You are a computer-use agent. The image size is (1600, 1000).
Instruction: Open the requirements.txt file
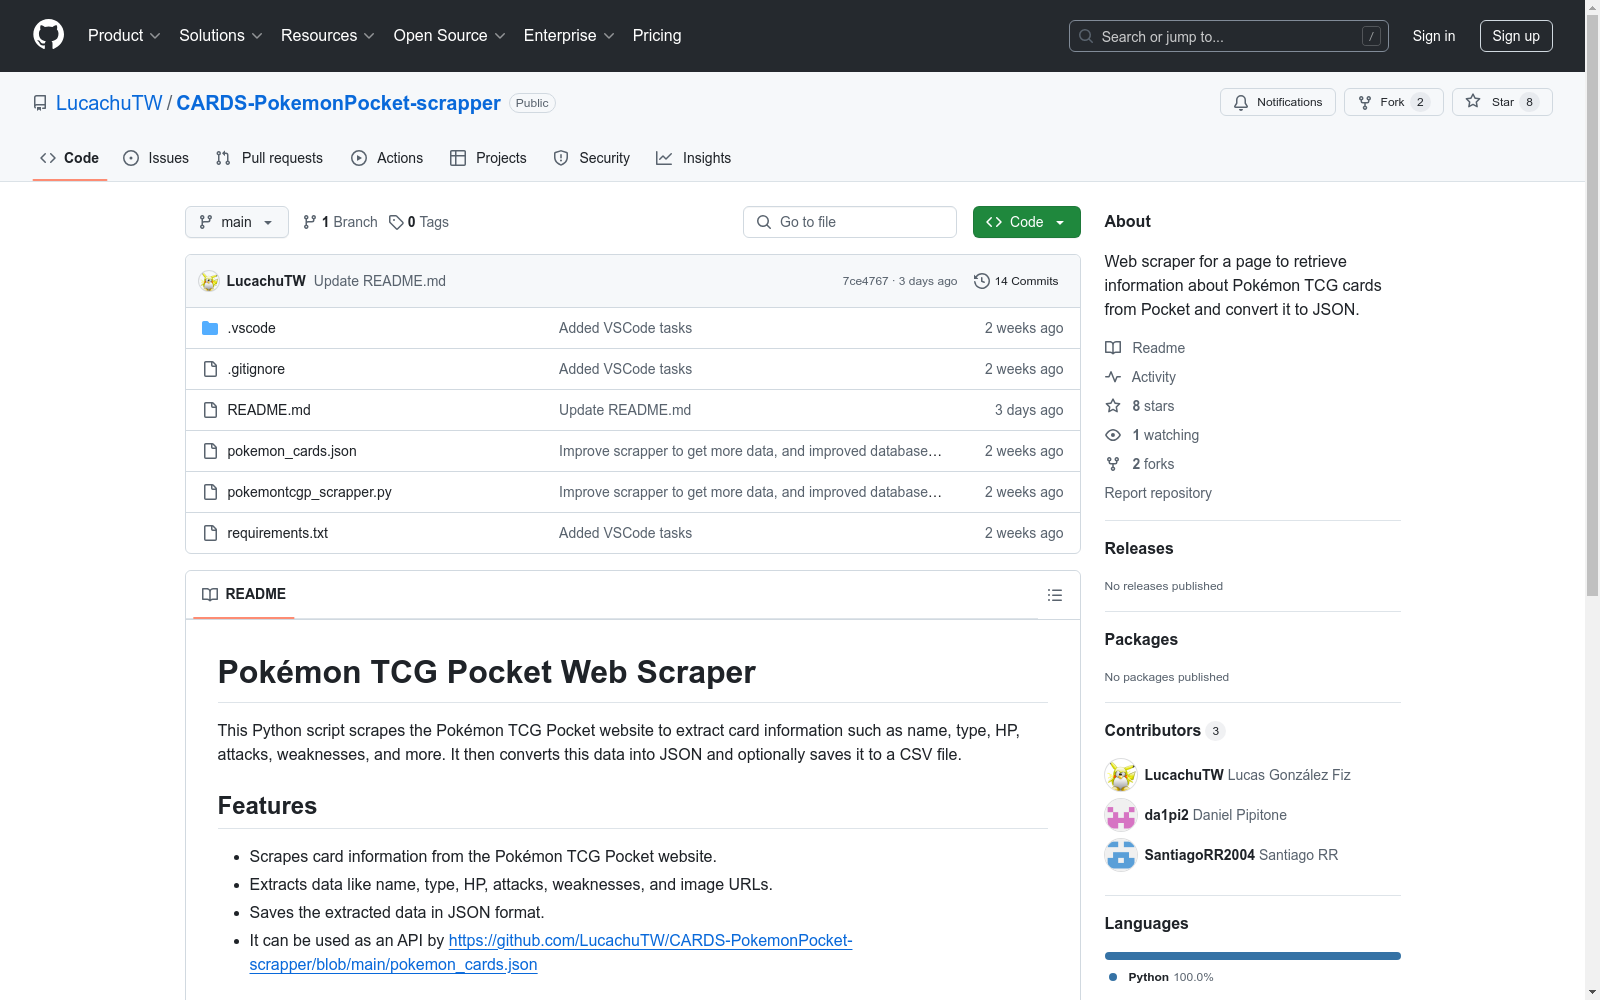(277, 533)
